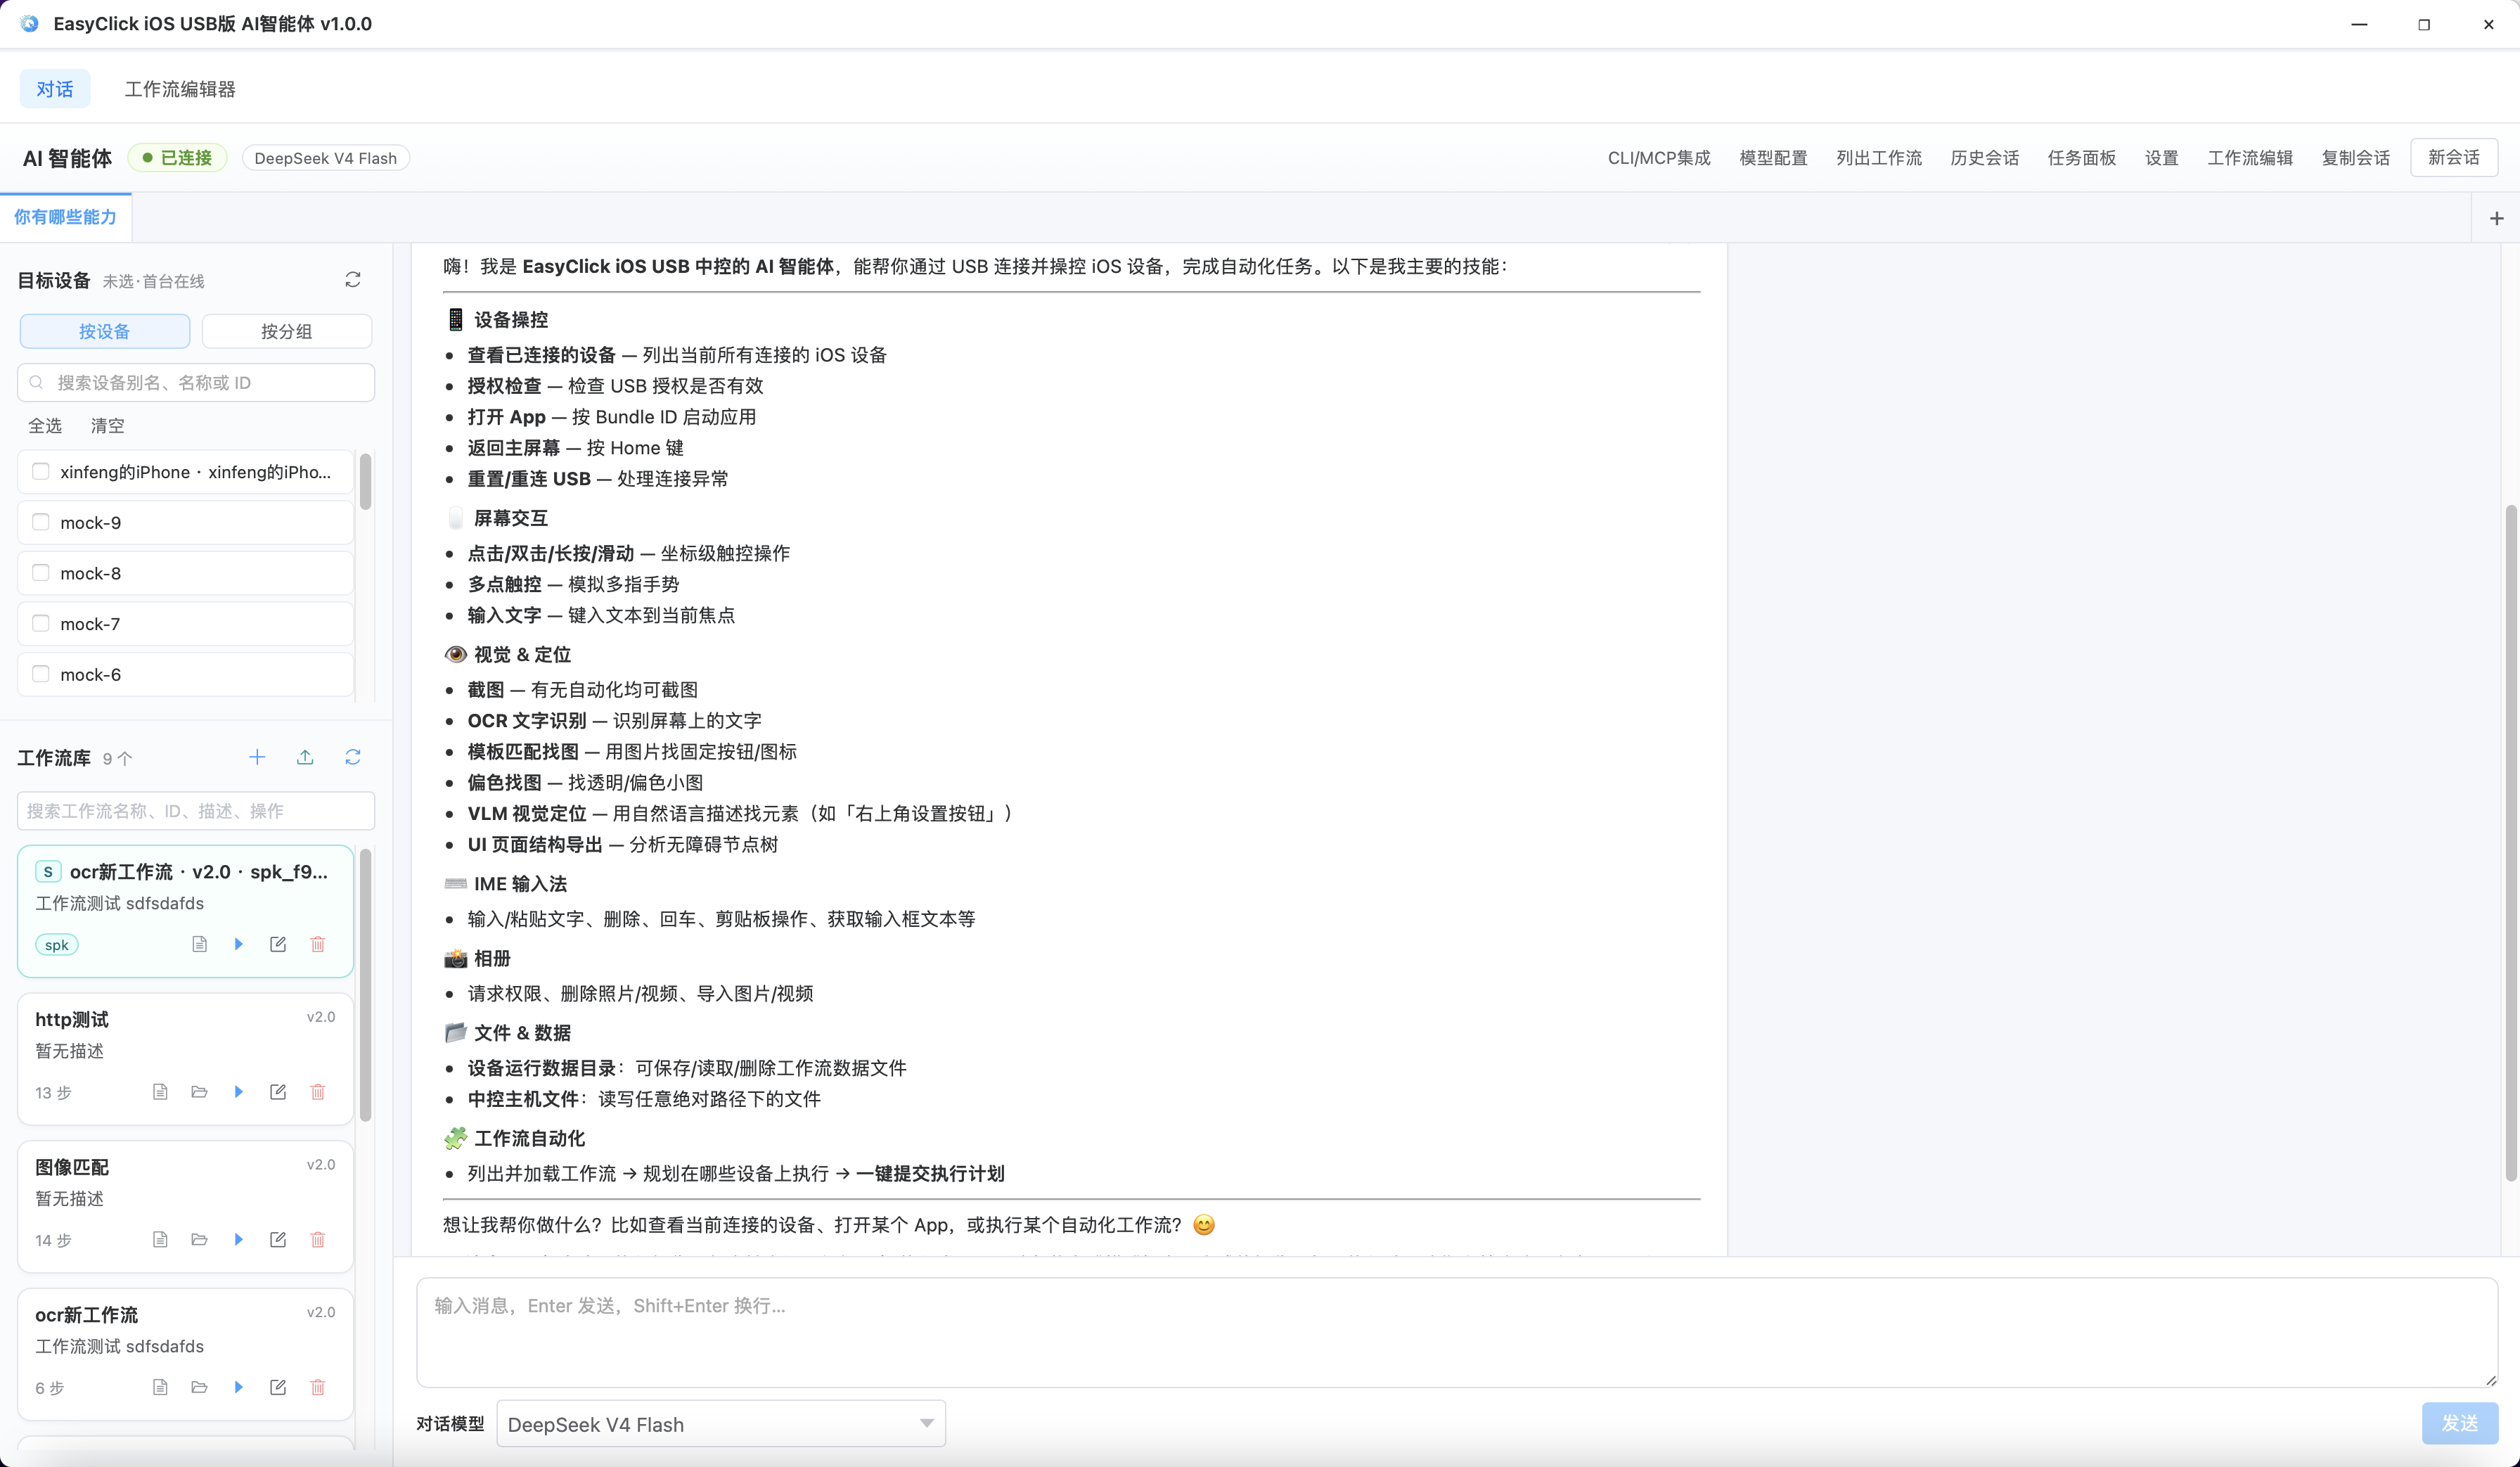
Task: Click 清空 to clear device selection
Action: coord(108,426)
